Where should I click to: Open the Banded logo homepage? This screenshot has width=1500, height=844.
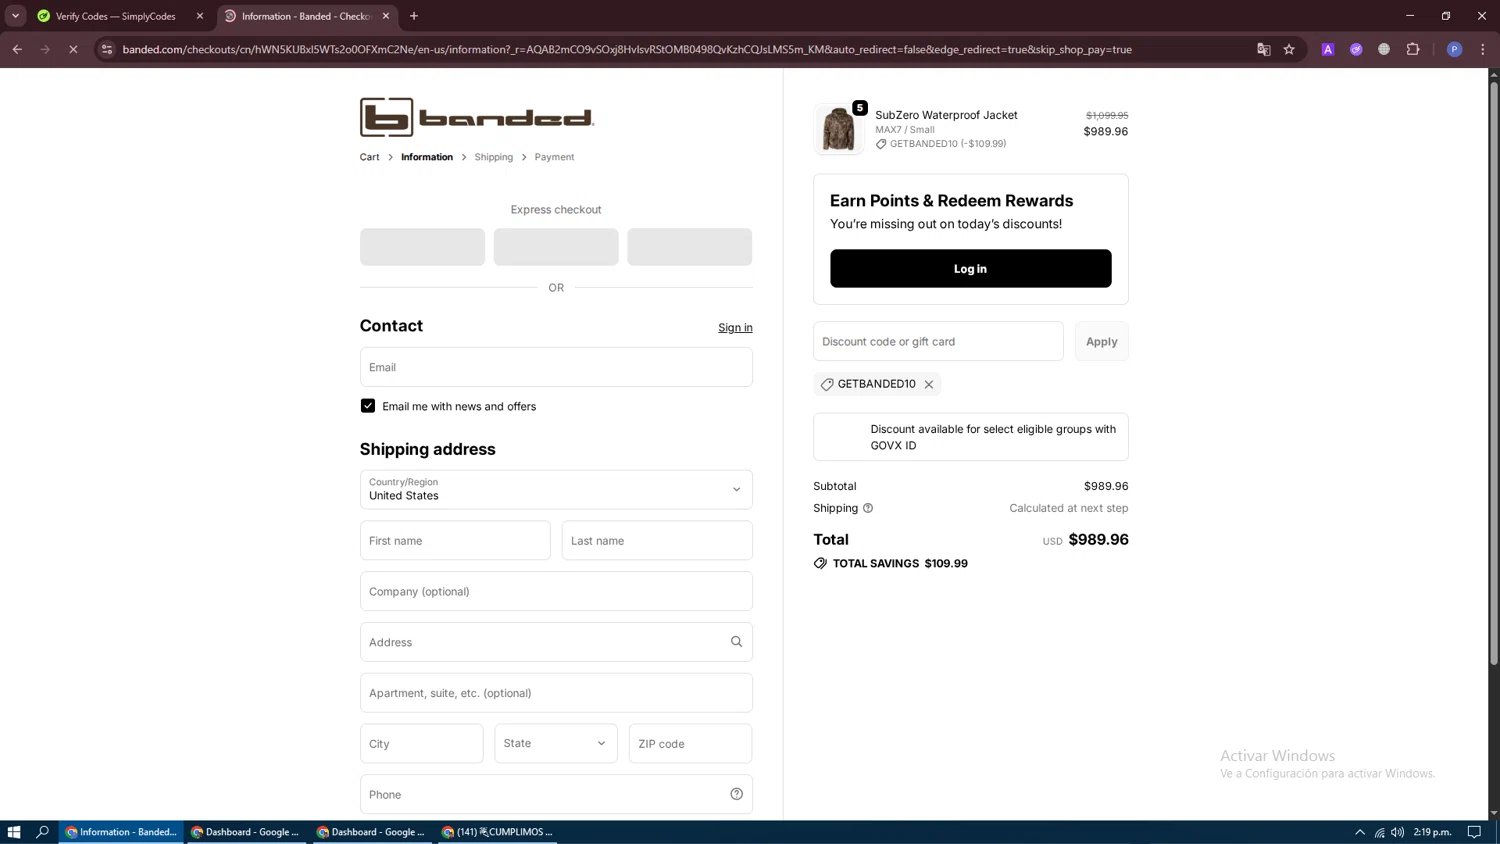(477, 117)
